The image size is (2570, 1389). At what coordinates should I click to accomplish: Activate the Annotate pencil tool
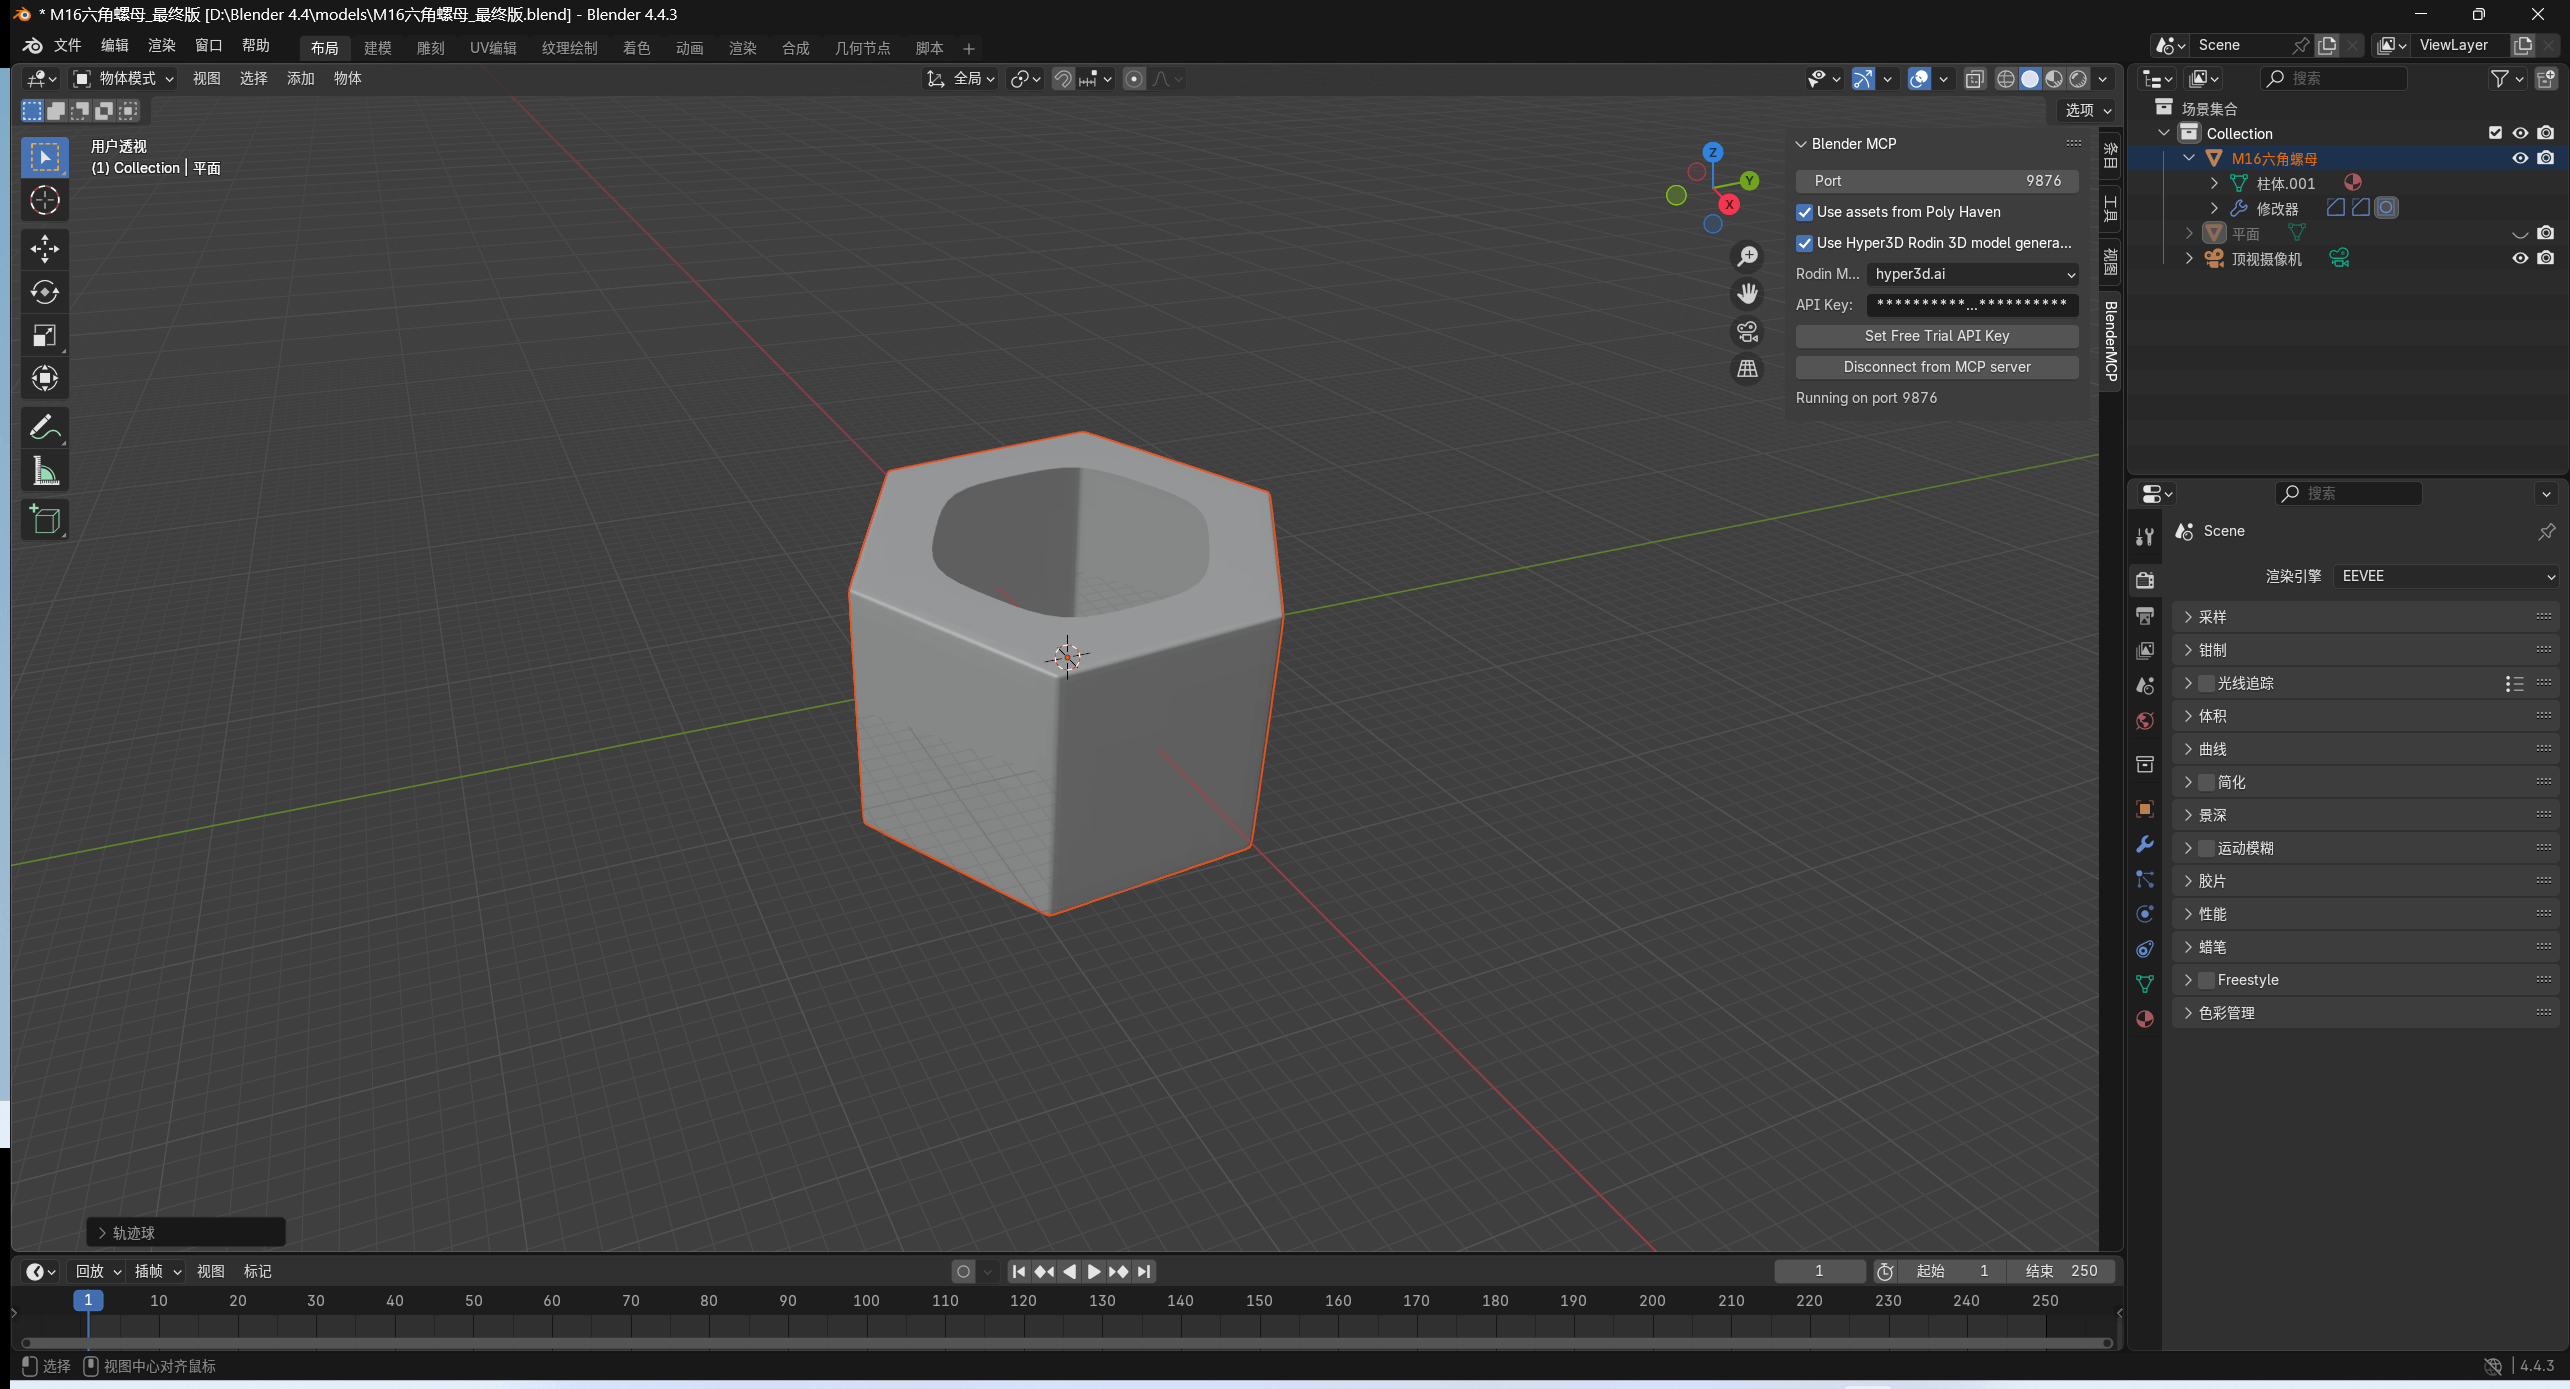(44, 428)
